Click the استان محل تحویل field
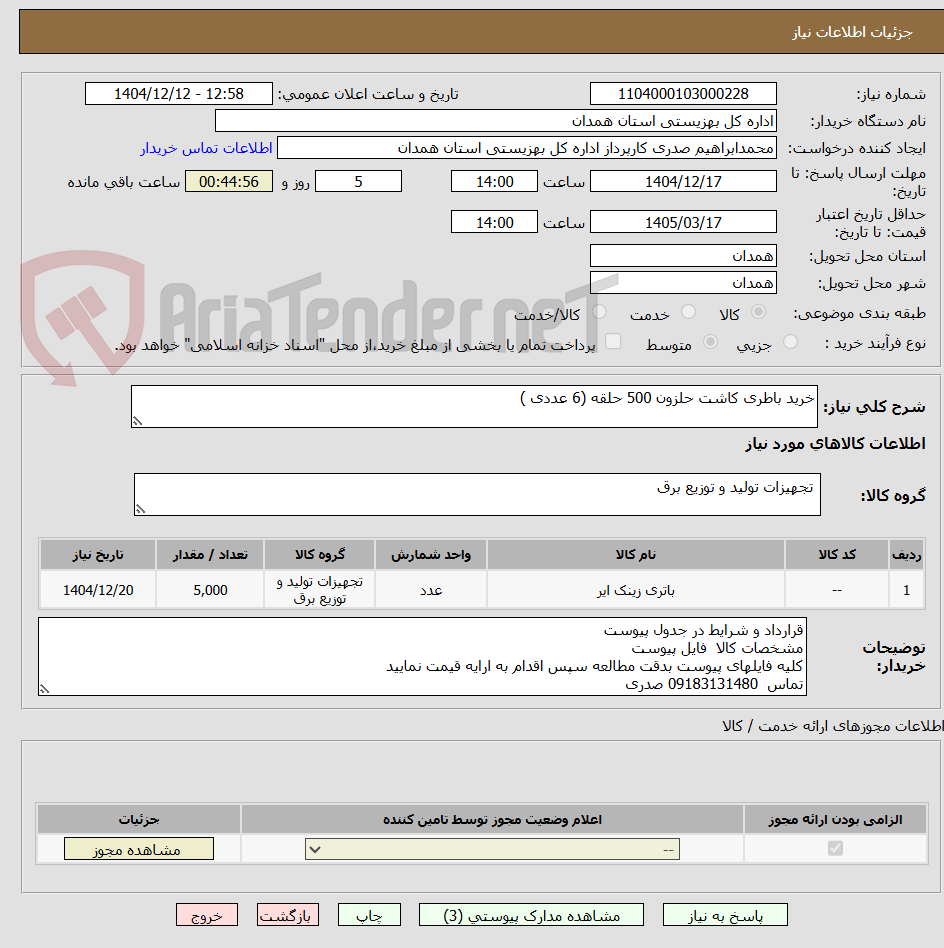 click(683, 256)
